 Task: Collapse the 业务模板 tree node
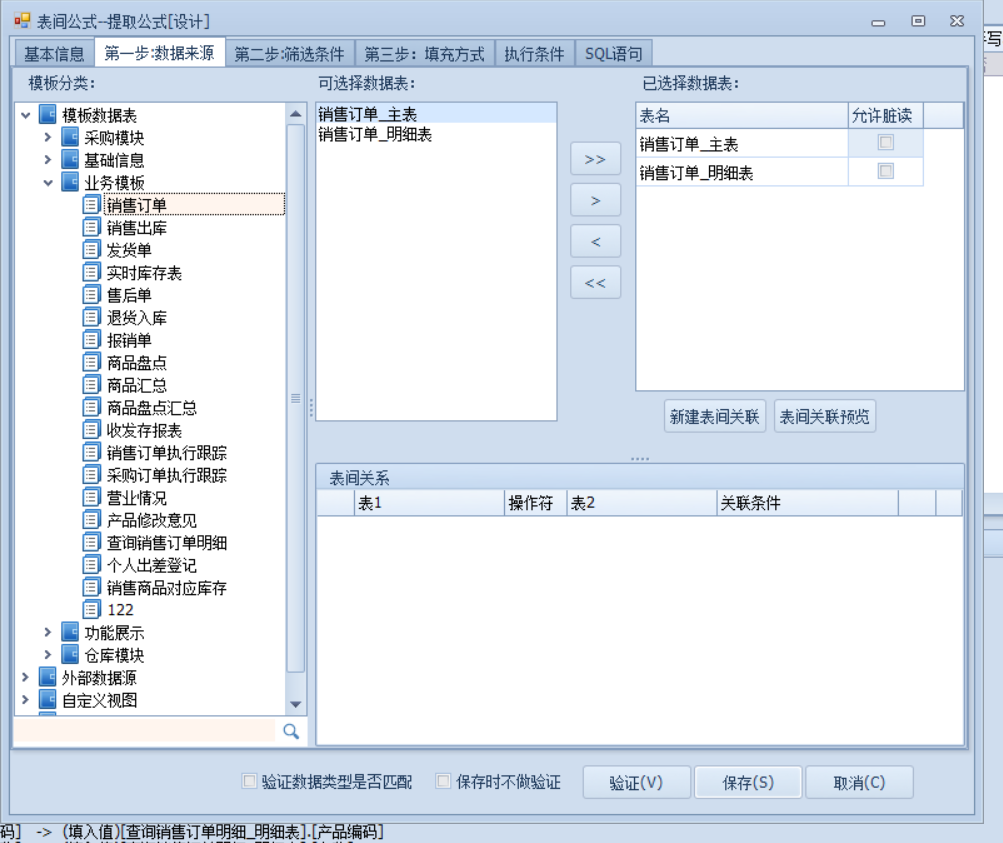click(48, 183)
